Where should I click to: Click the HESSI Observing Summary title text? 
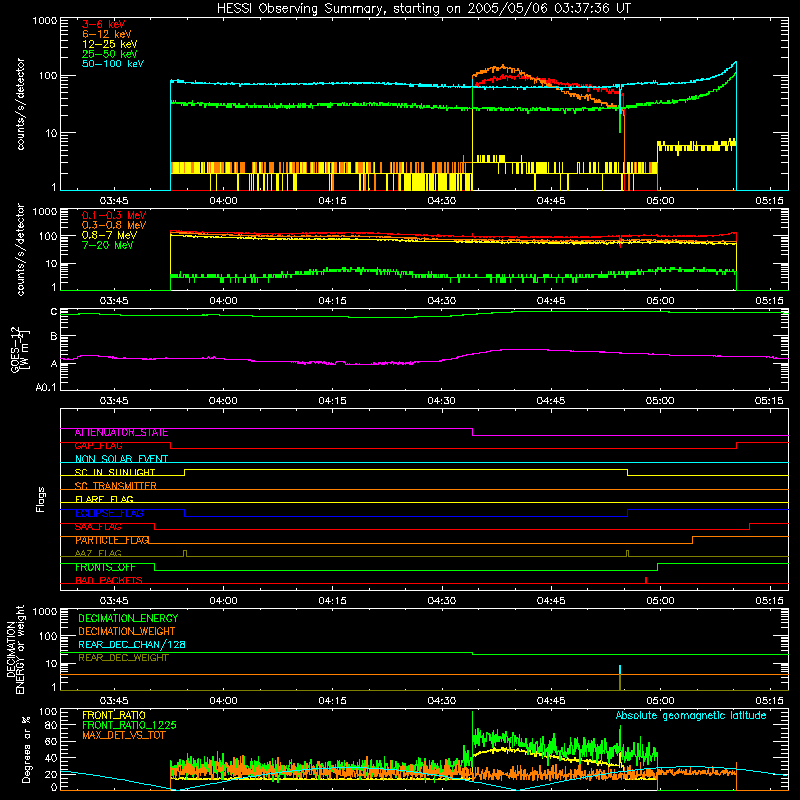pyautogui.click(x=424, y=9)
